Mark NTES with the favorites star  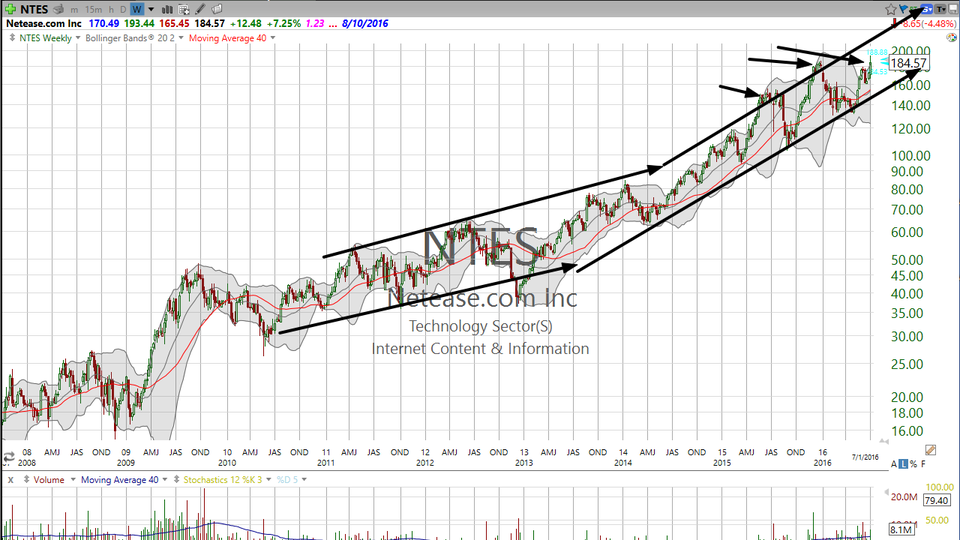(890, 9)
